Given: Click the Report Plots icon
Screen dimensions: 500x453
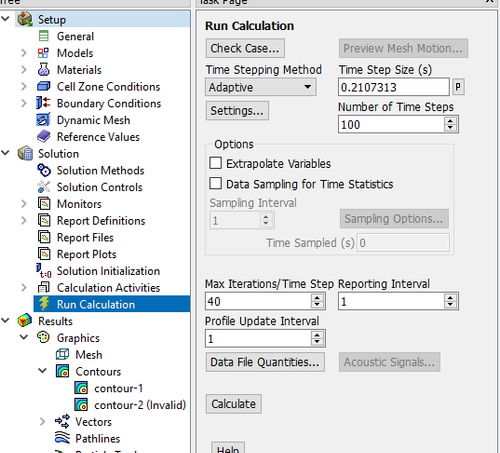Looking at the screenshot, I should (44, 254).
